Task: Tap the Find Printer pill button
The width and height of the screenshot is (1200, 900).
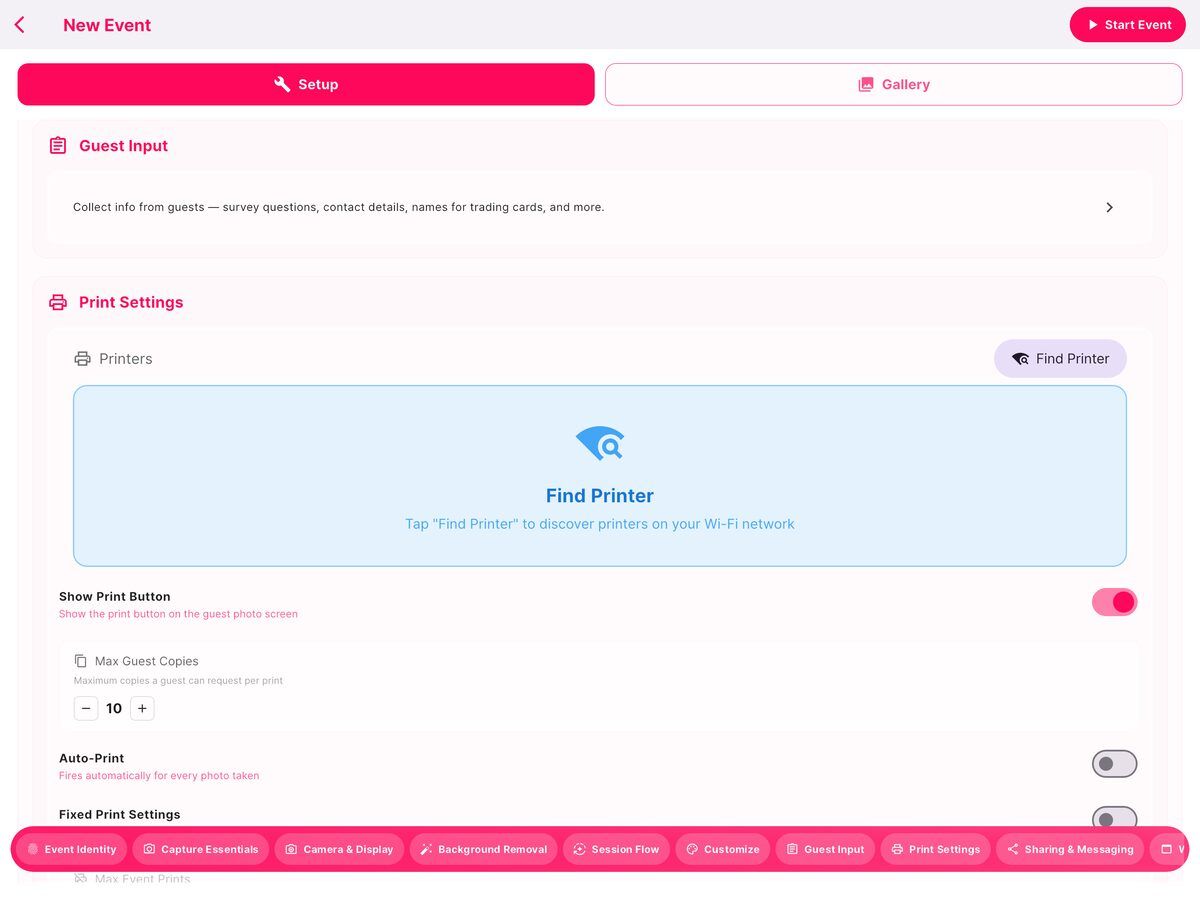Action: pyautogui.click(x=1060, y=359)
